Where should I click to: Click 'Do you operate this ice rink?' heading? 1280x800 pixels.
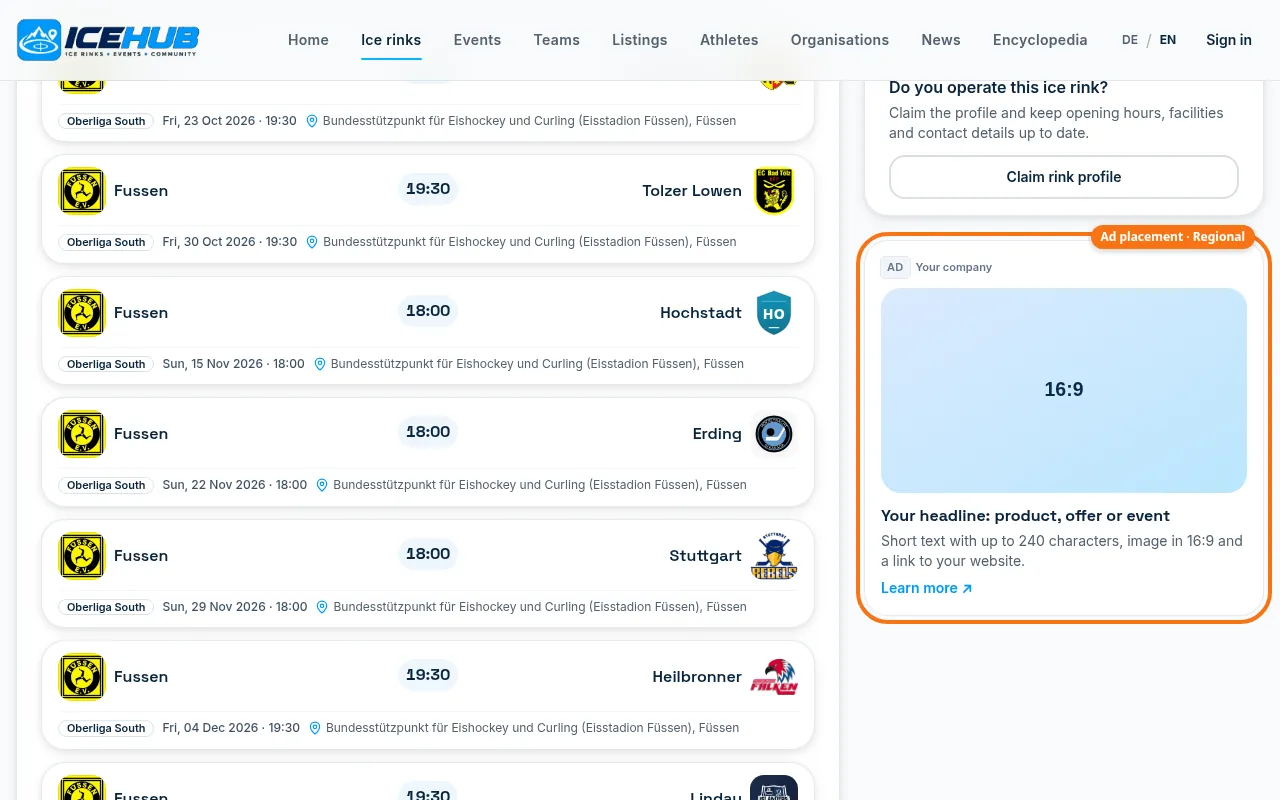point(998,88)
